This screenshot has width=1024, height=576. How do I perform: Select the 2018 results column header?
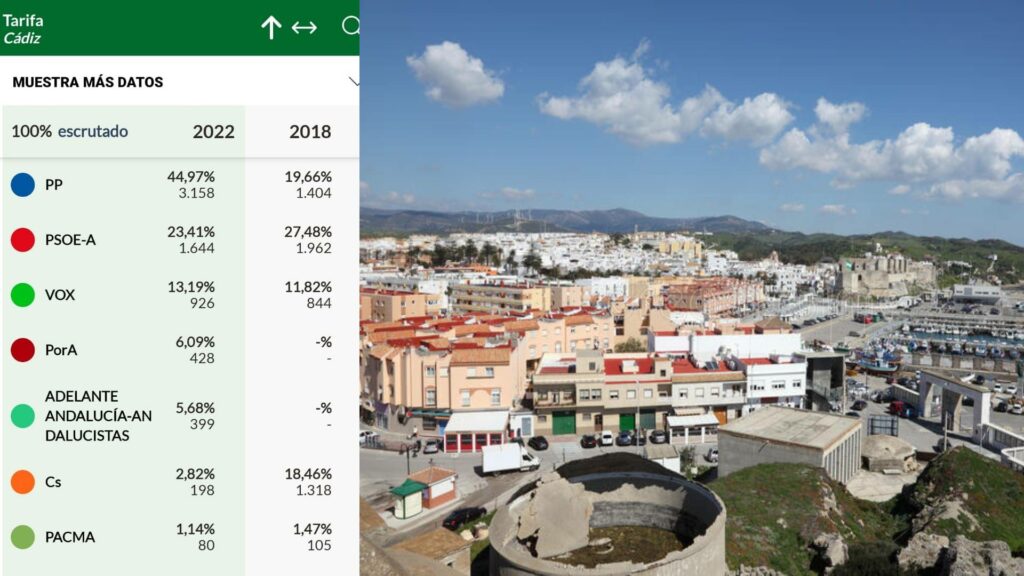point(310,132)
